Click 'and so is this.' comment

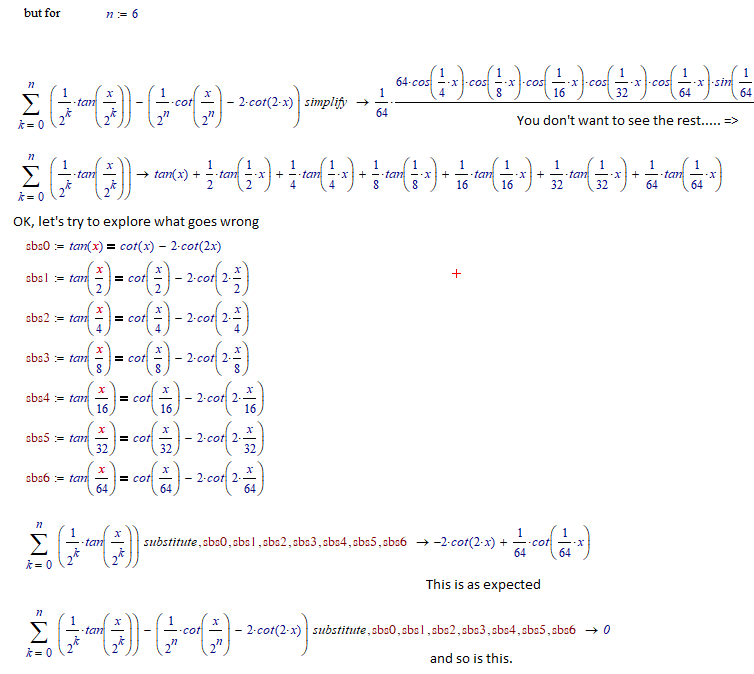pyautogui.click(x=471, y=658)
